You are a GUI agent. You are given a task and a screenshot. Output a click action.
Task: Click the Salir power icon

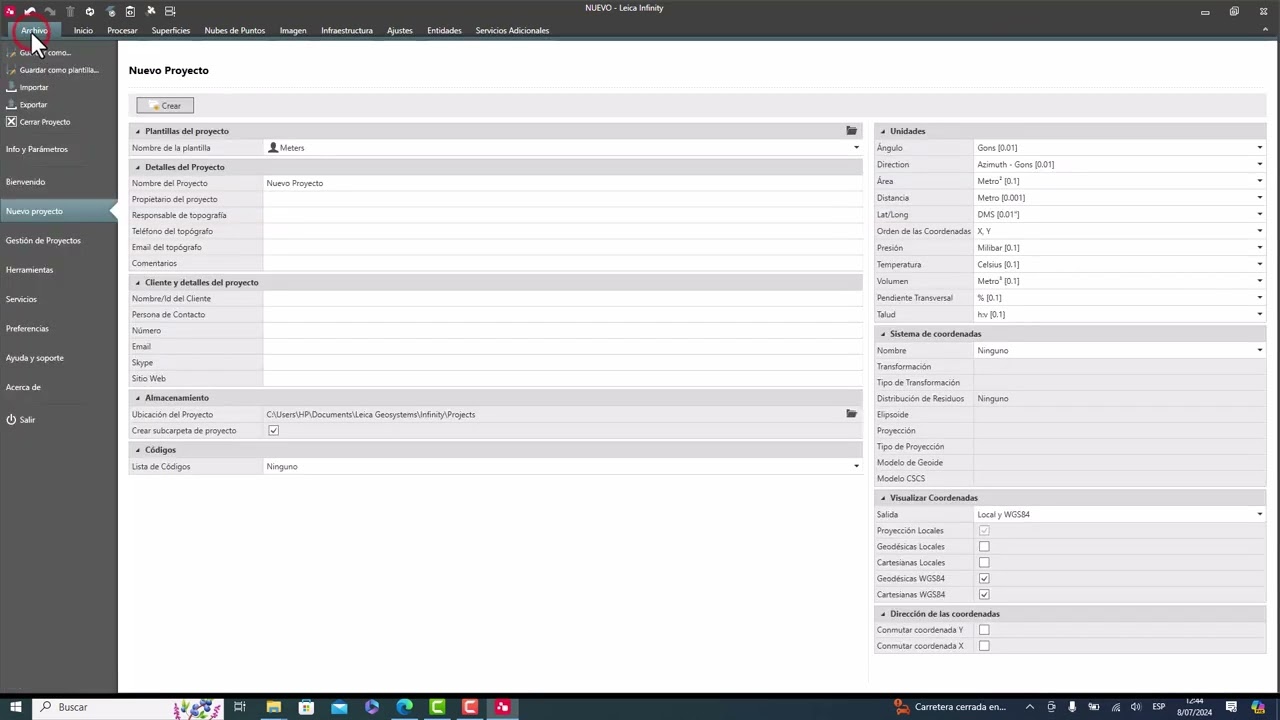pyautogui.click(x=11, y=419)
